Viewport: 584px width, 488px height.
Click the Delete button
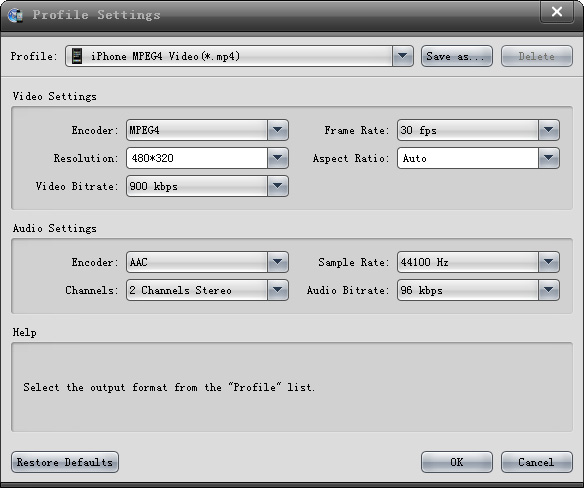(x=536, y=56)
